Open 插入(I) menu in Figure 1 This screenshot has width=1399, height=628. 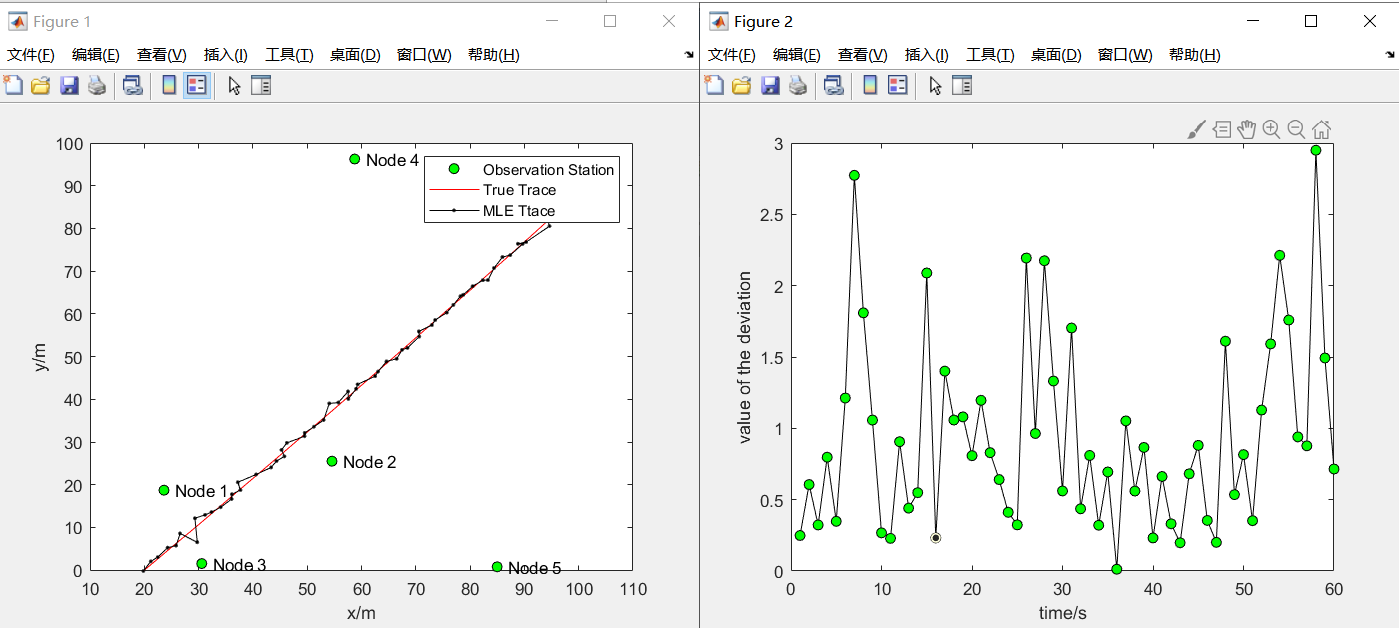[226, 55]
